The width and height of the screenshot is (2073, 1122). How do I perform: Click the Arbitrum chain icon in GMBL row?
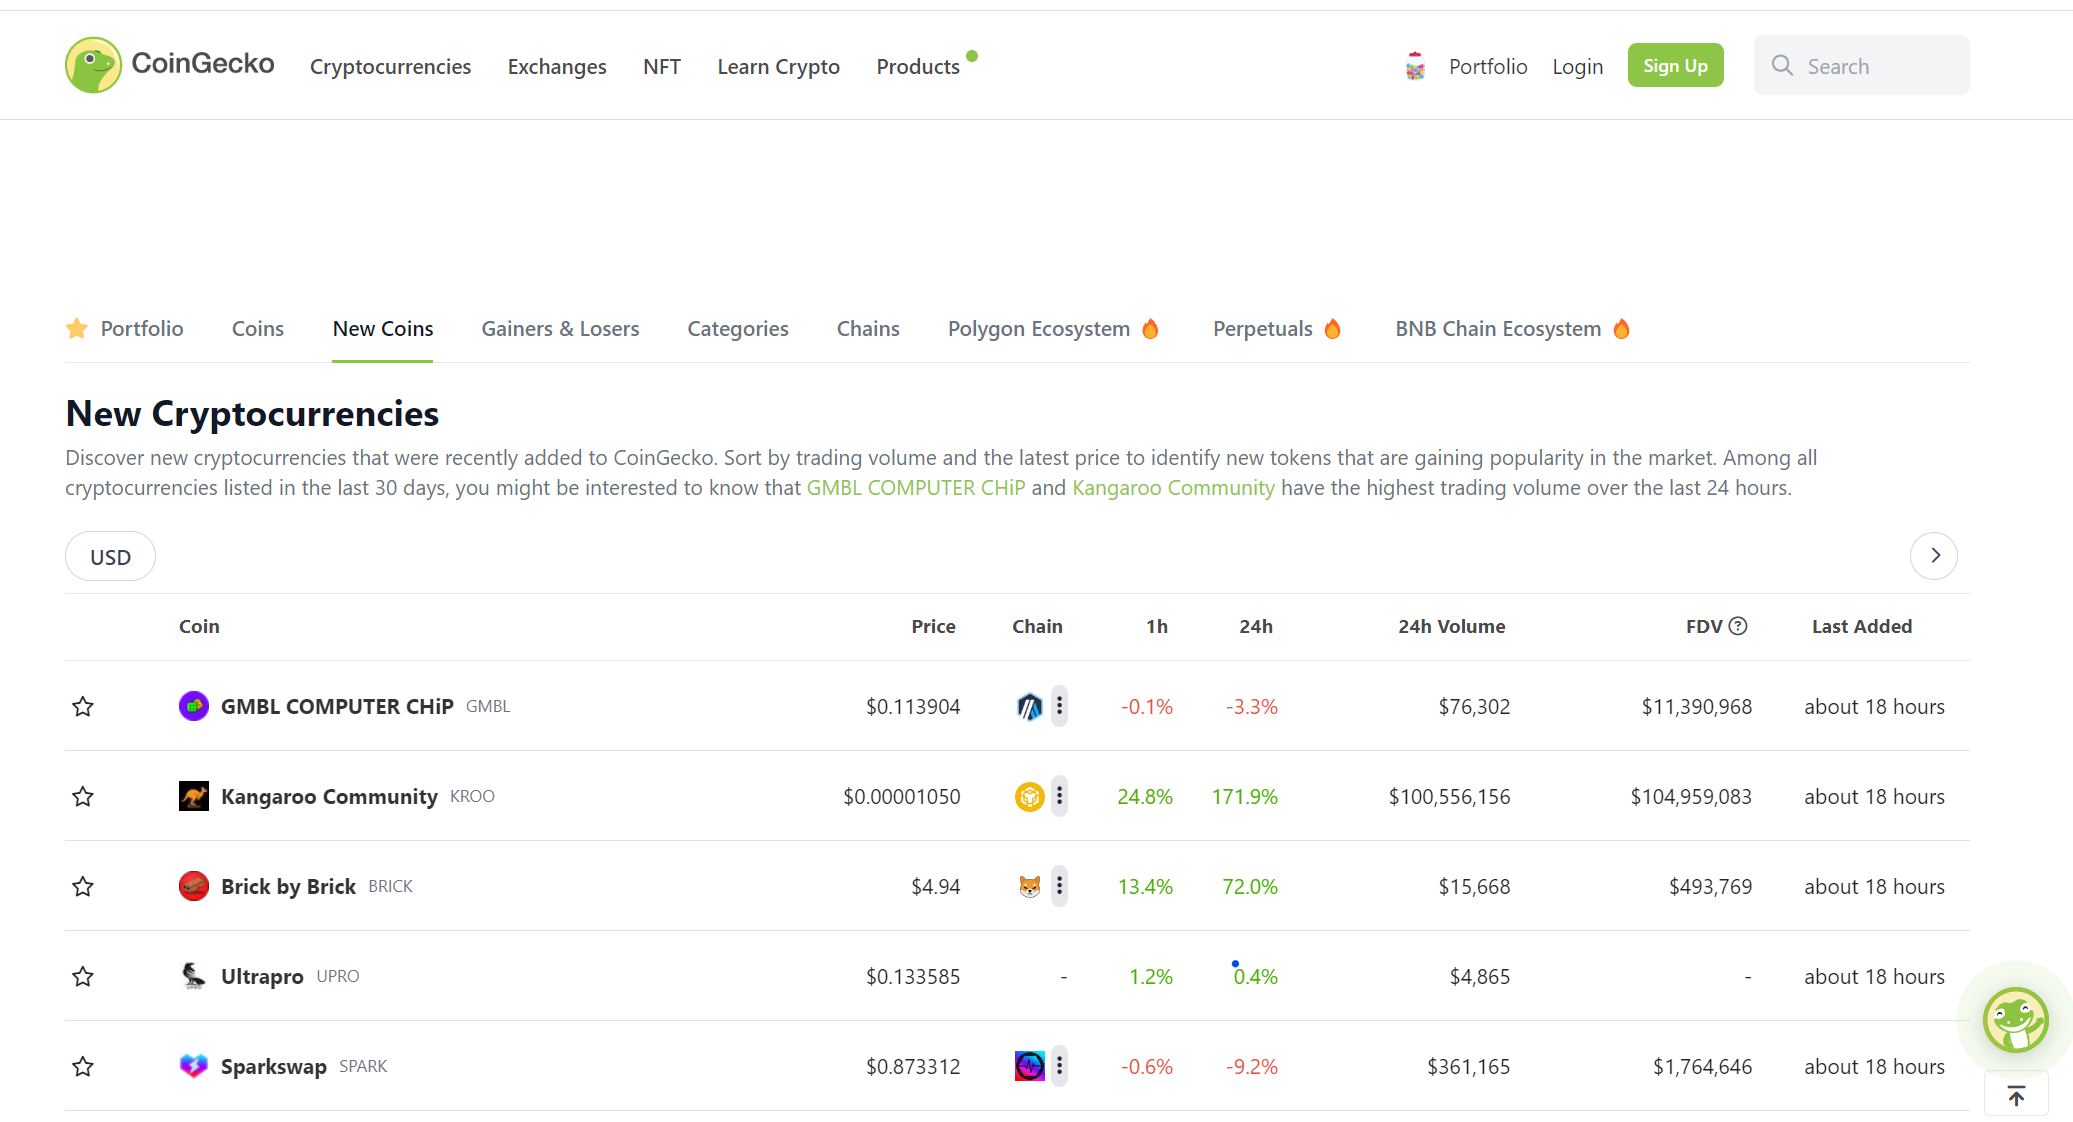pos(1030,706)
